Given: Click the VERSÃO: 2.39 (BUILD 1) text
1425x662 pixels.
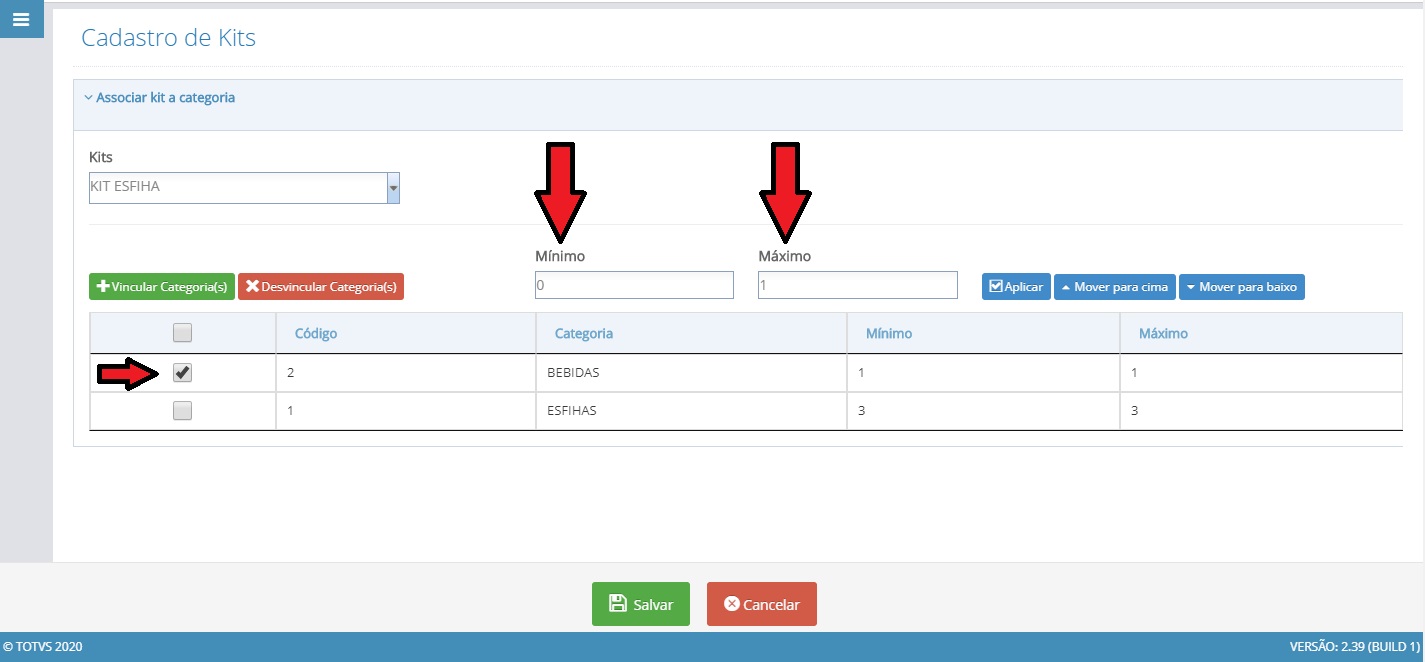Looking at the screenshot, I should click(1355, 647).
